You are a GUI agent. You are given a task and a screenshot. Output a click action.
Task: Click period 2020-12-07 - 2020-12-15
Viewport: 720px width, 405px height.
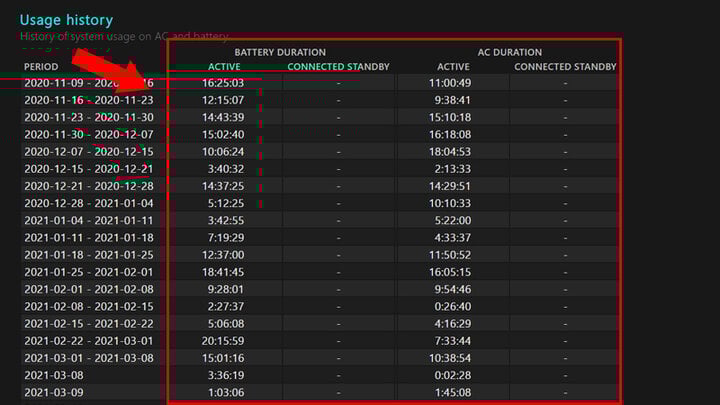point(89,152)
